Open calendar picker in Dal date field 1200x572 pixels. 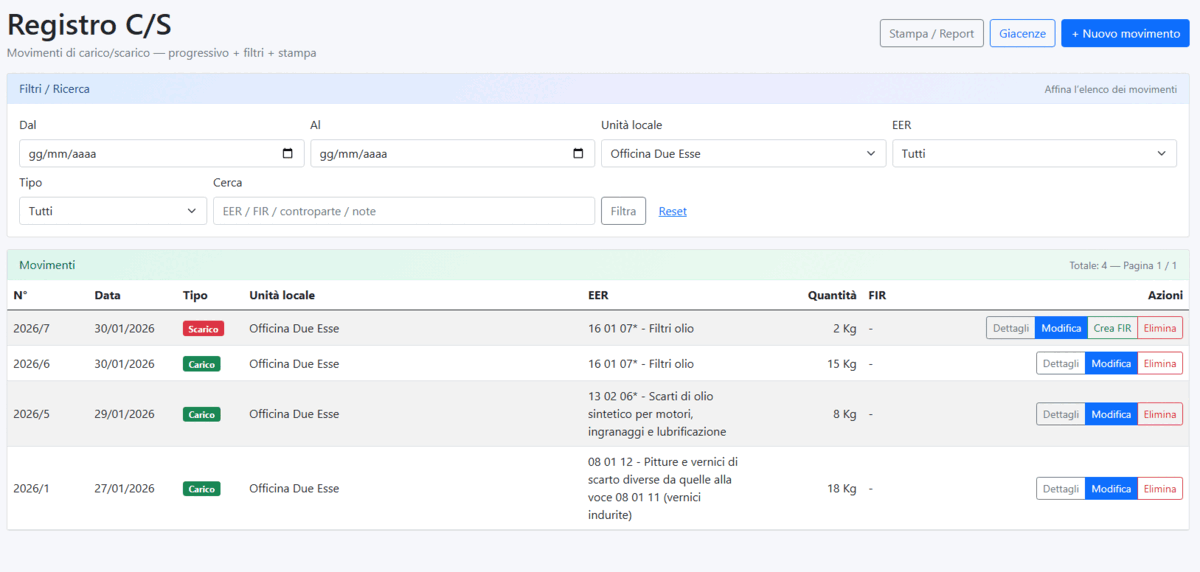[x=288, y=154]
